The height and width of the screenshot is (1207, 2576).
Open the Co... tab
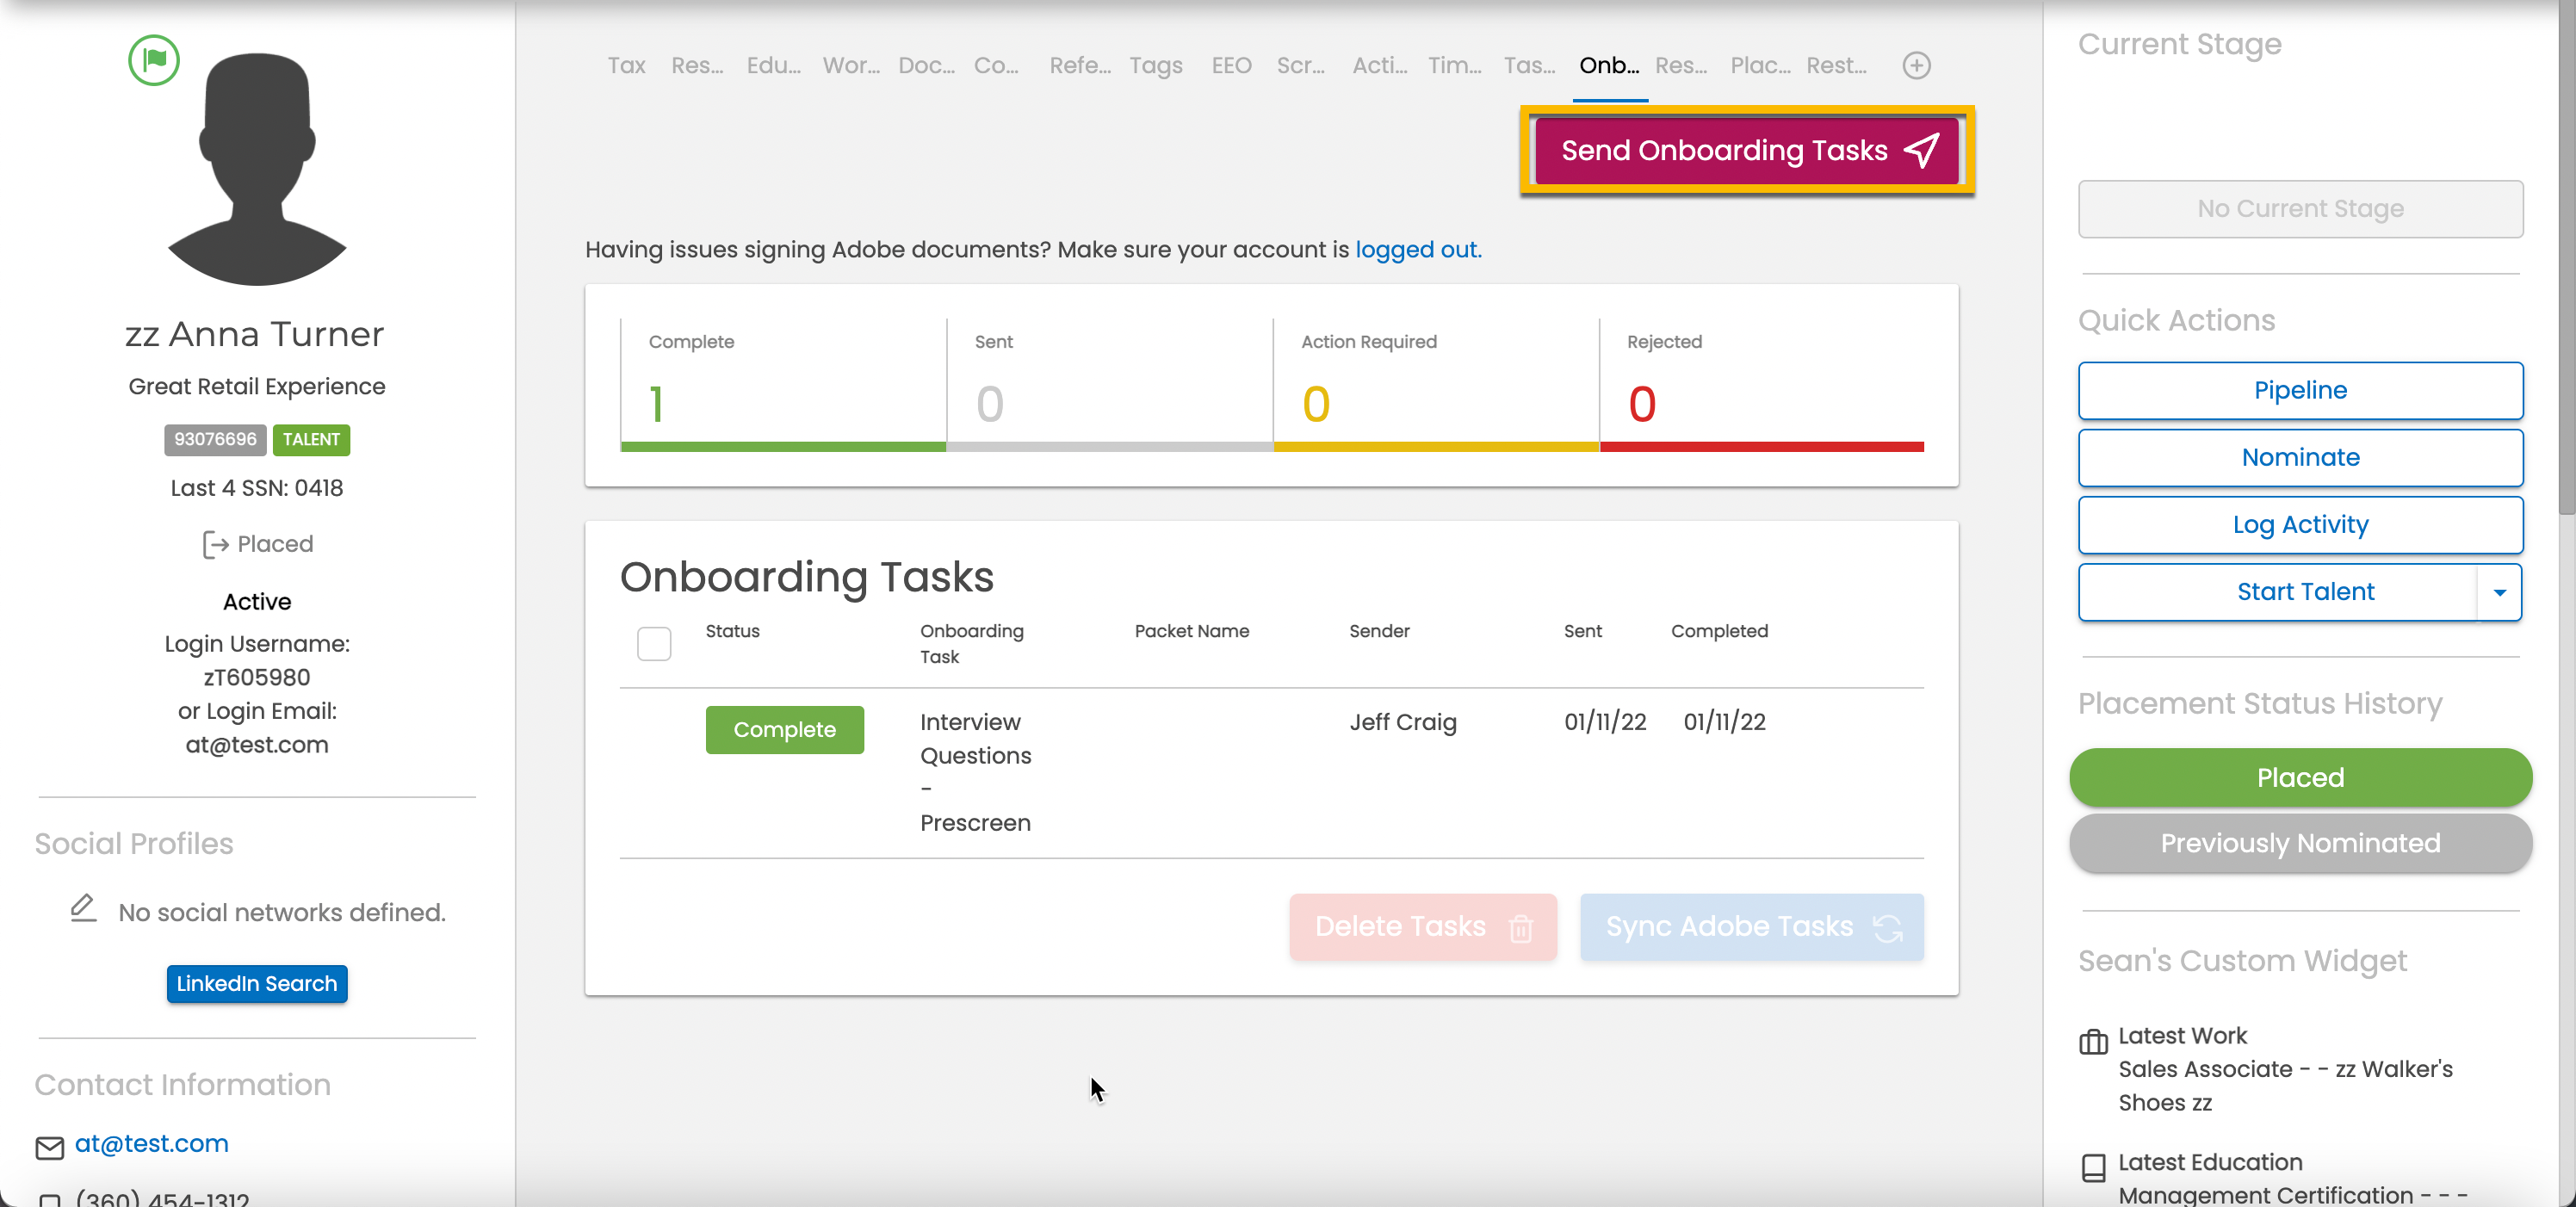996,66
